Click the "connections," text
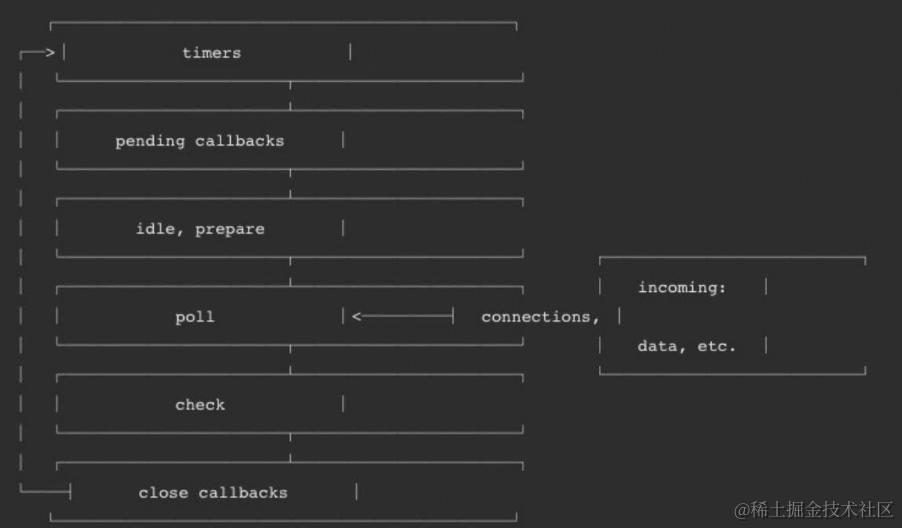Image resolution: width=902 pixels, height=528 pixels. point(540,317)
